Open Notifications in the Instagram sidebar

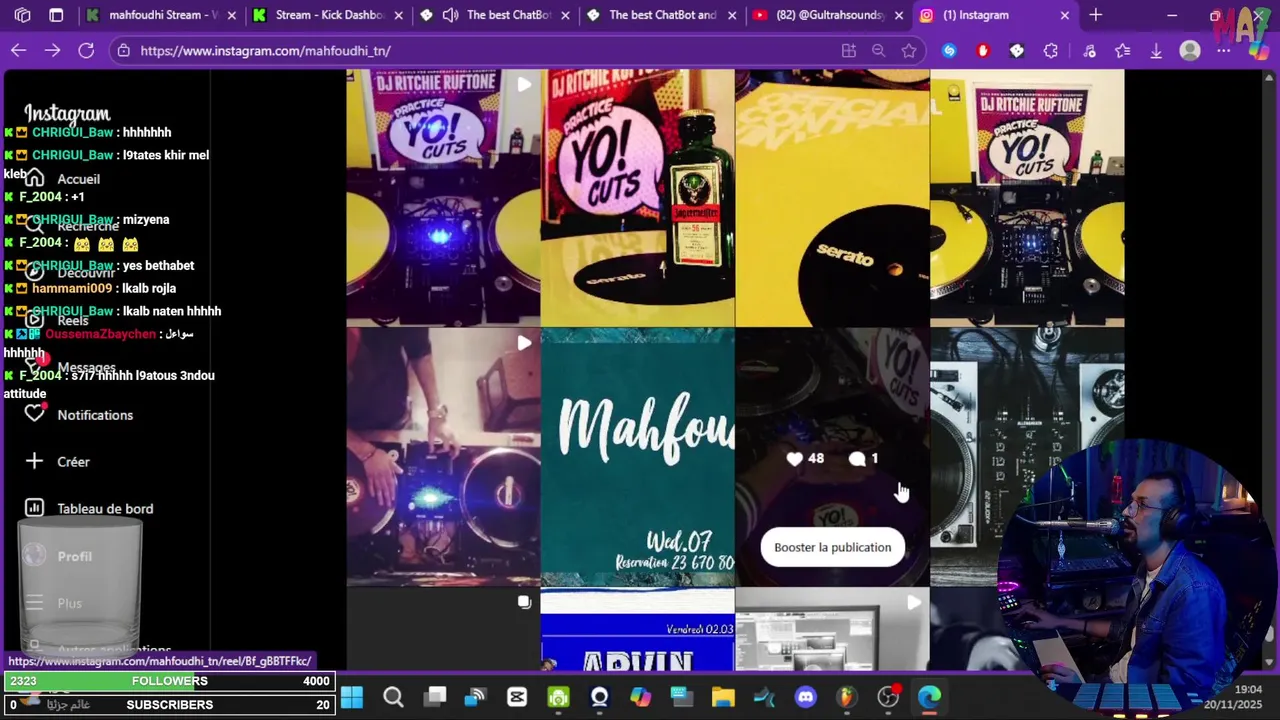coord(95,415)
